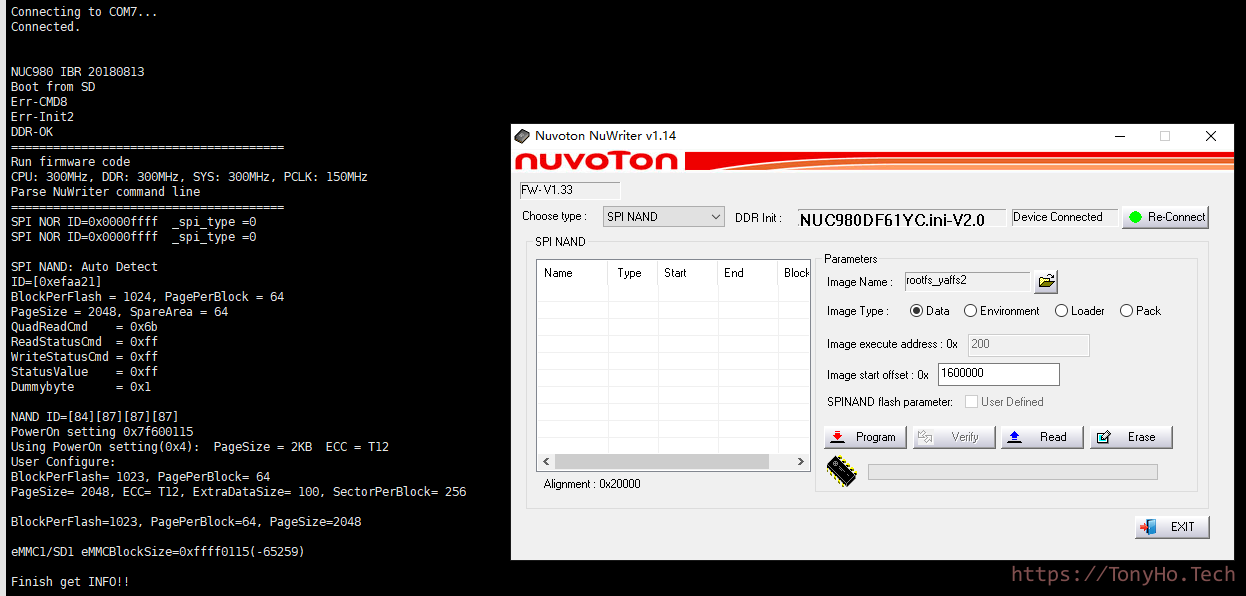
Task: Select the Loader image type option
Action: coord(1061,311)
